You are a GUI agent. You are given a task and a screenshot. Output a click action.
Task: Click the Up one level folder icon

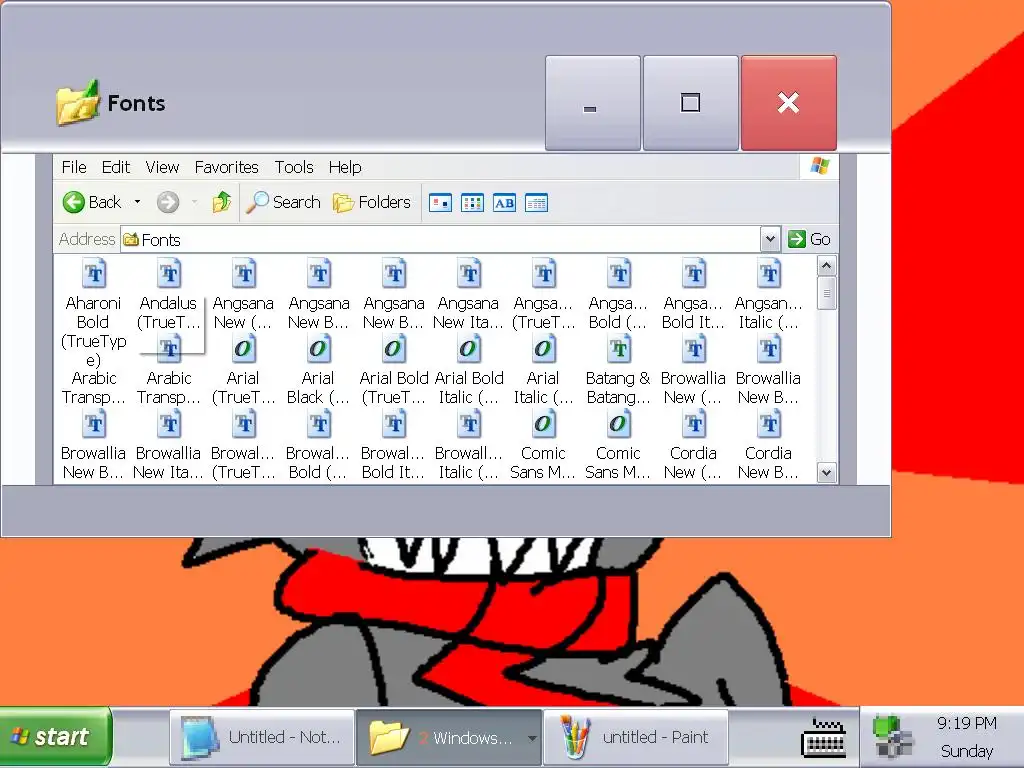221,202
